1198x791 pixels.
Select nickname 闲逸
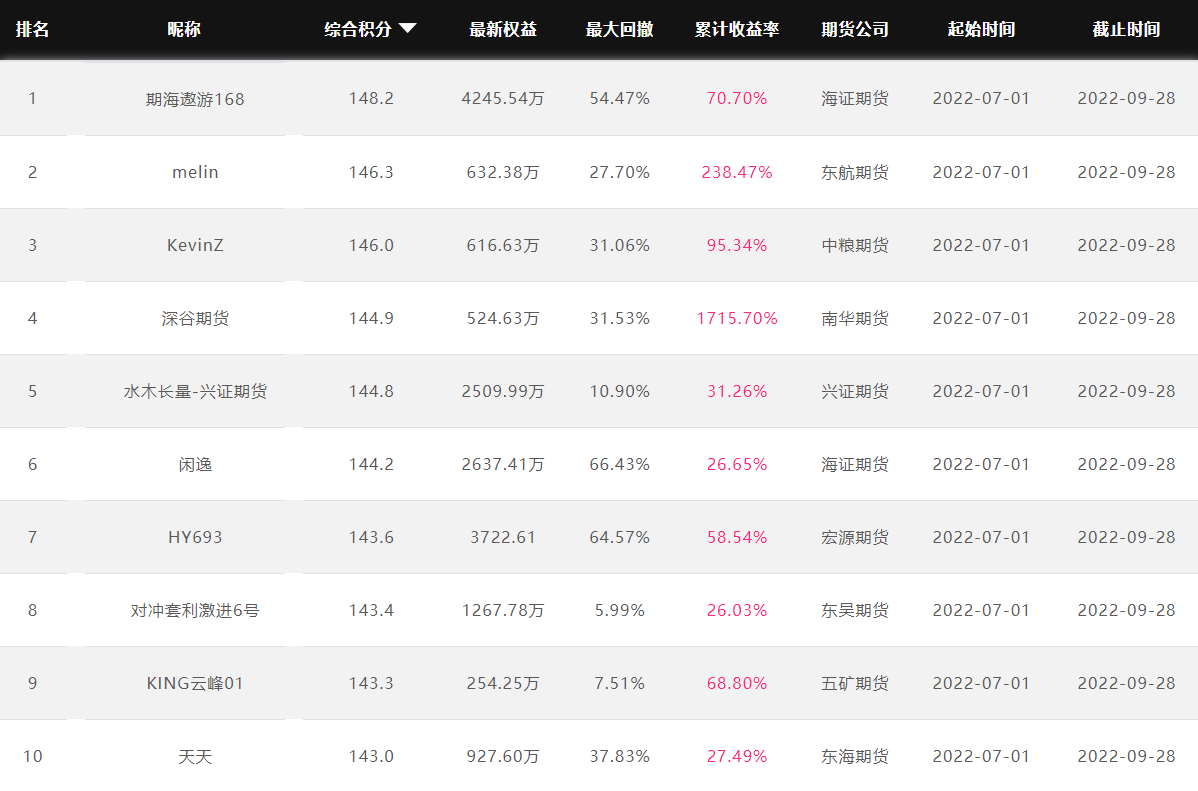(195, 464)
